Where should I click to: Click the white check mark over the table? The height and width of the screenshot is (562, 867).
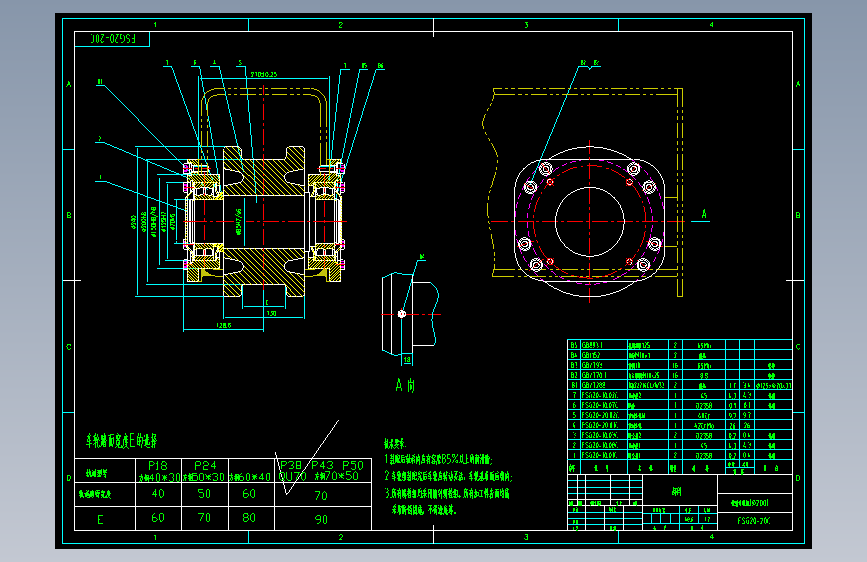coord(306,457)
